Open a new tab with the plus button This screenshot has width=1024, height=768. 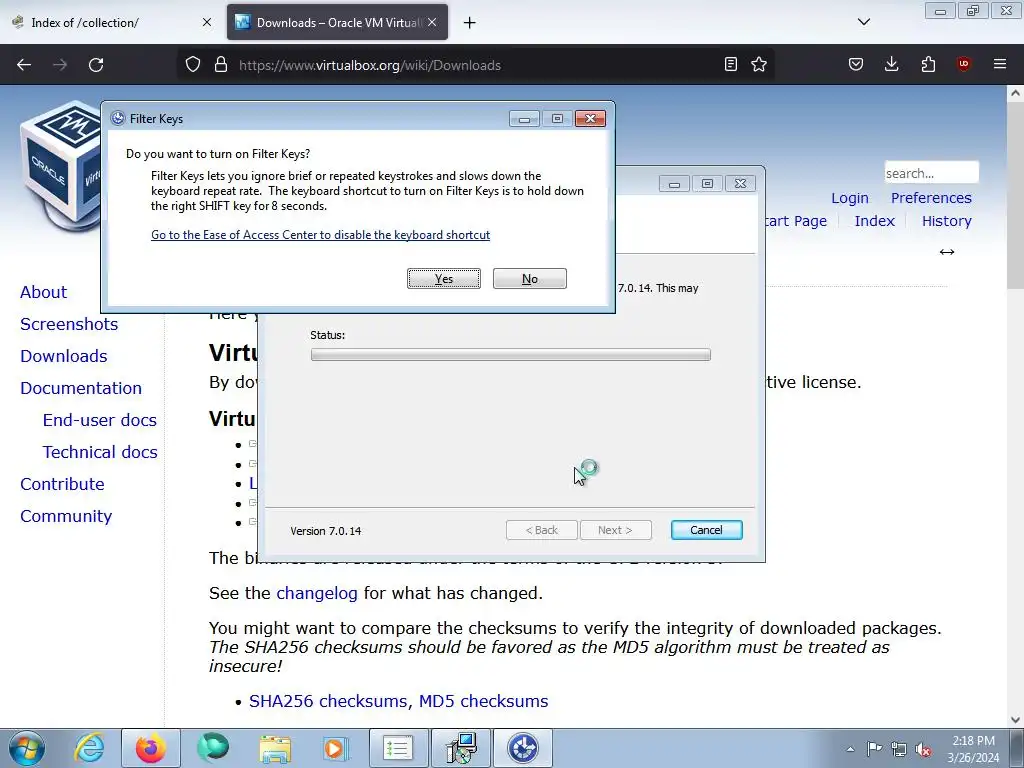[x=470, y=23]
